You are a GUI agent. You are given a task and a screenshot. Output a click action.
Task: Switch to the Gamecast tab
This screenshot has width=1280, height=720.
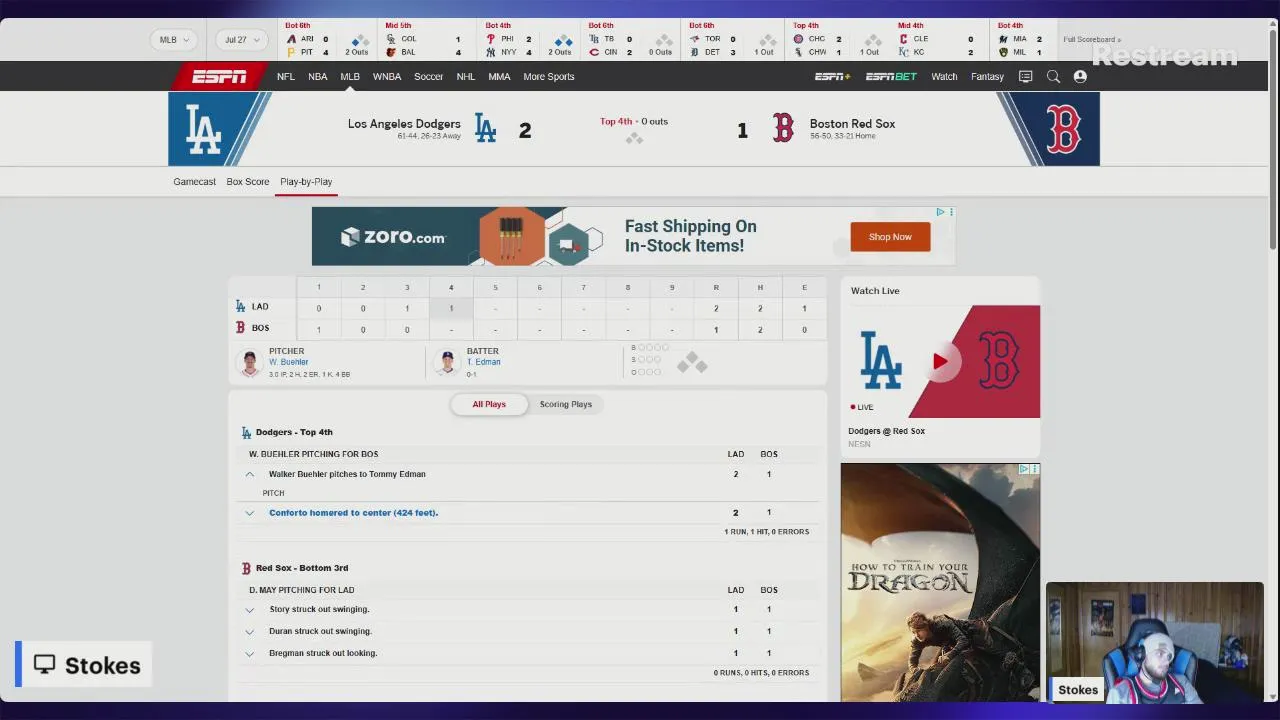point(194,182)
